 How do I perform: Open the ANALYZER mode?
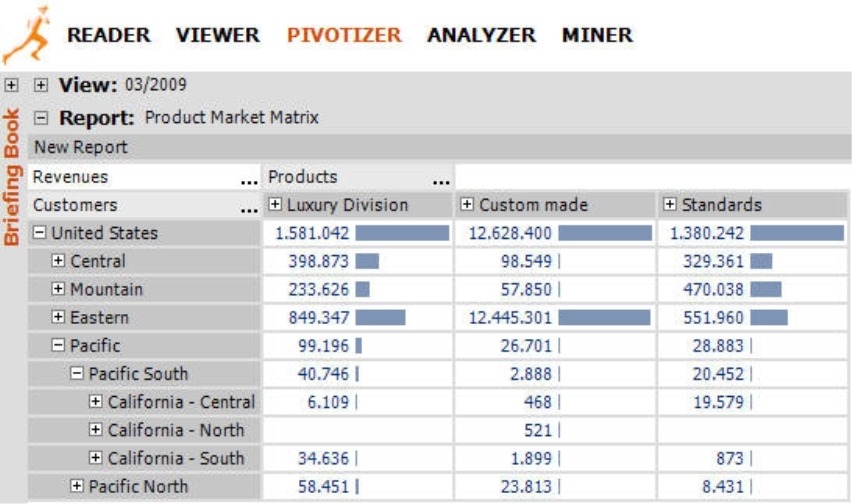pyautogui.click(x=481, y=35)
